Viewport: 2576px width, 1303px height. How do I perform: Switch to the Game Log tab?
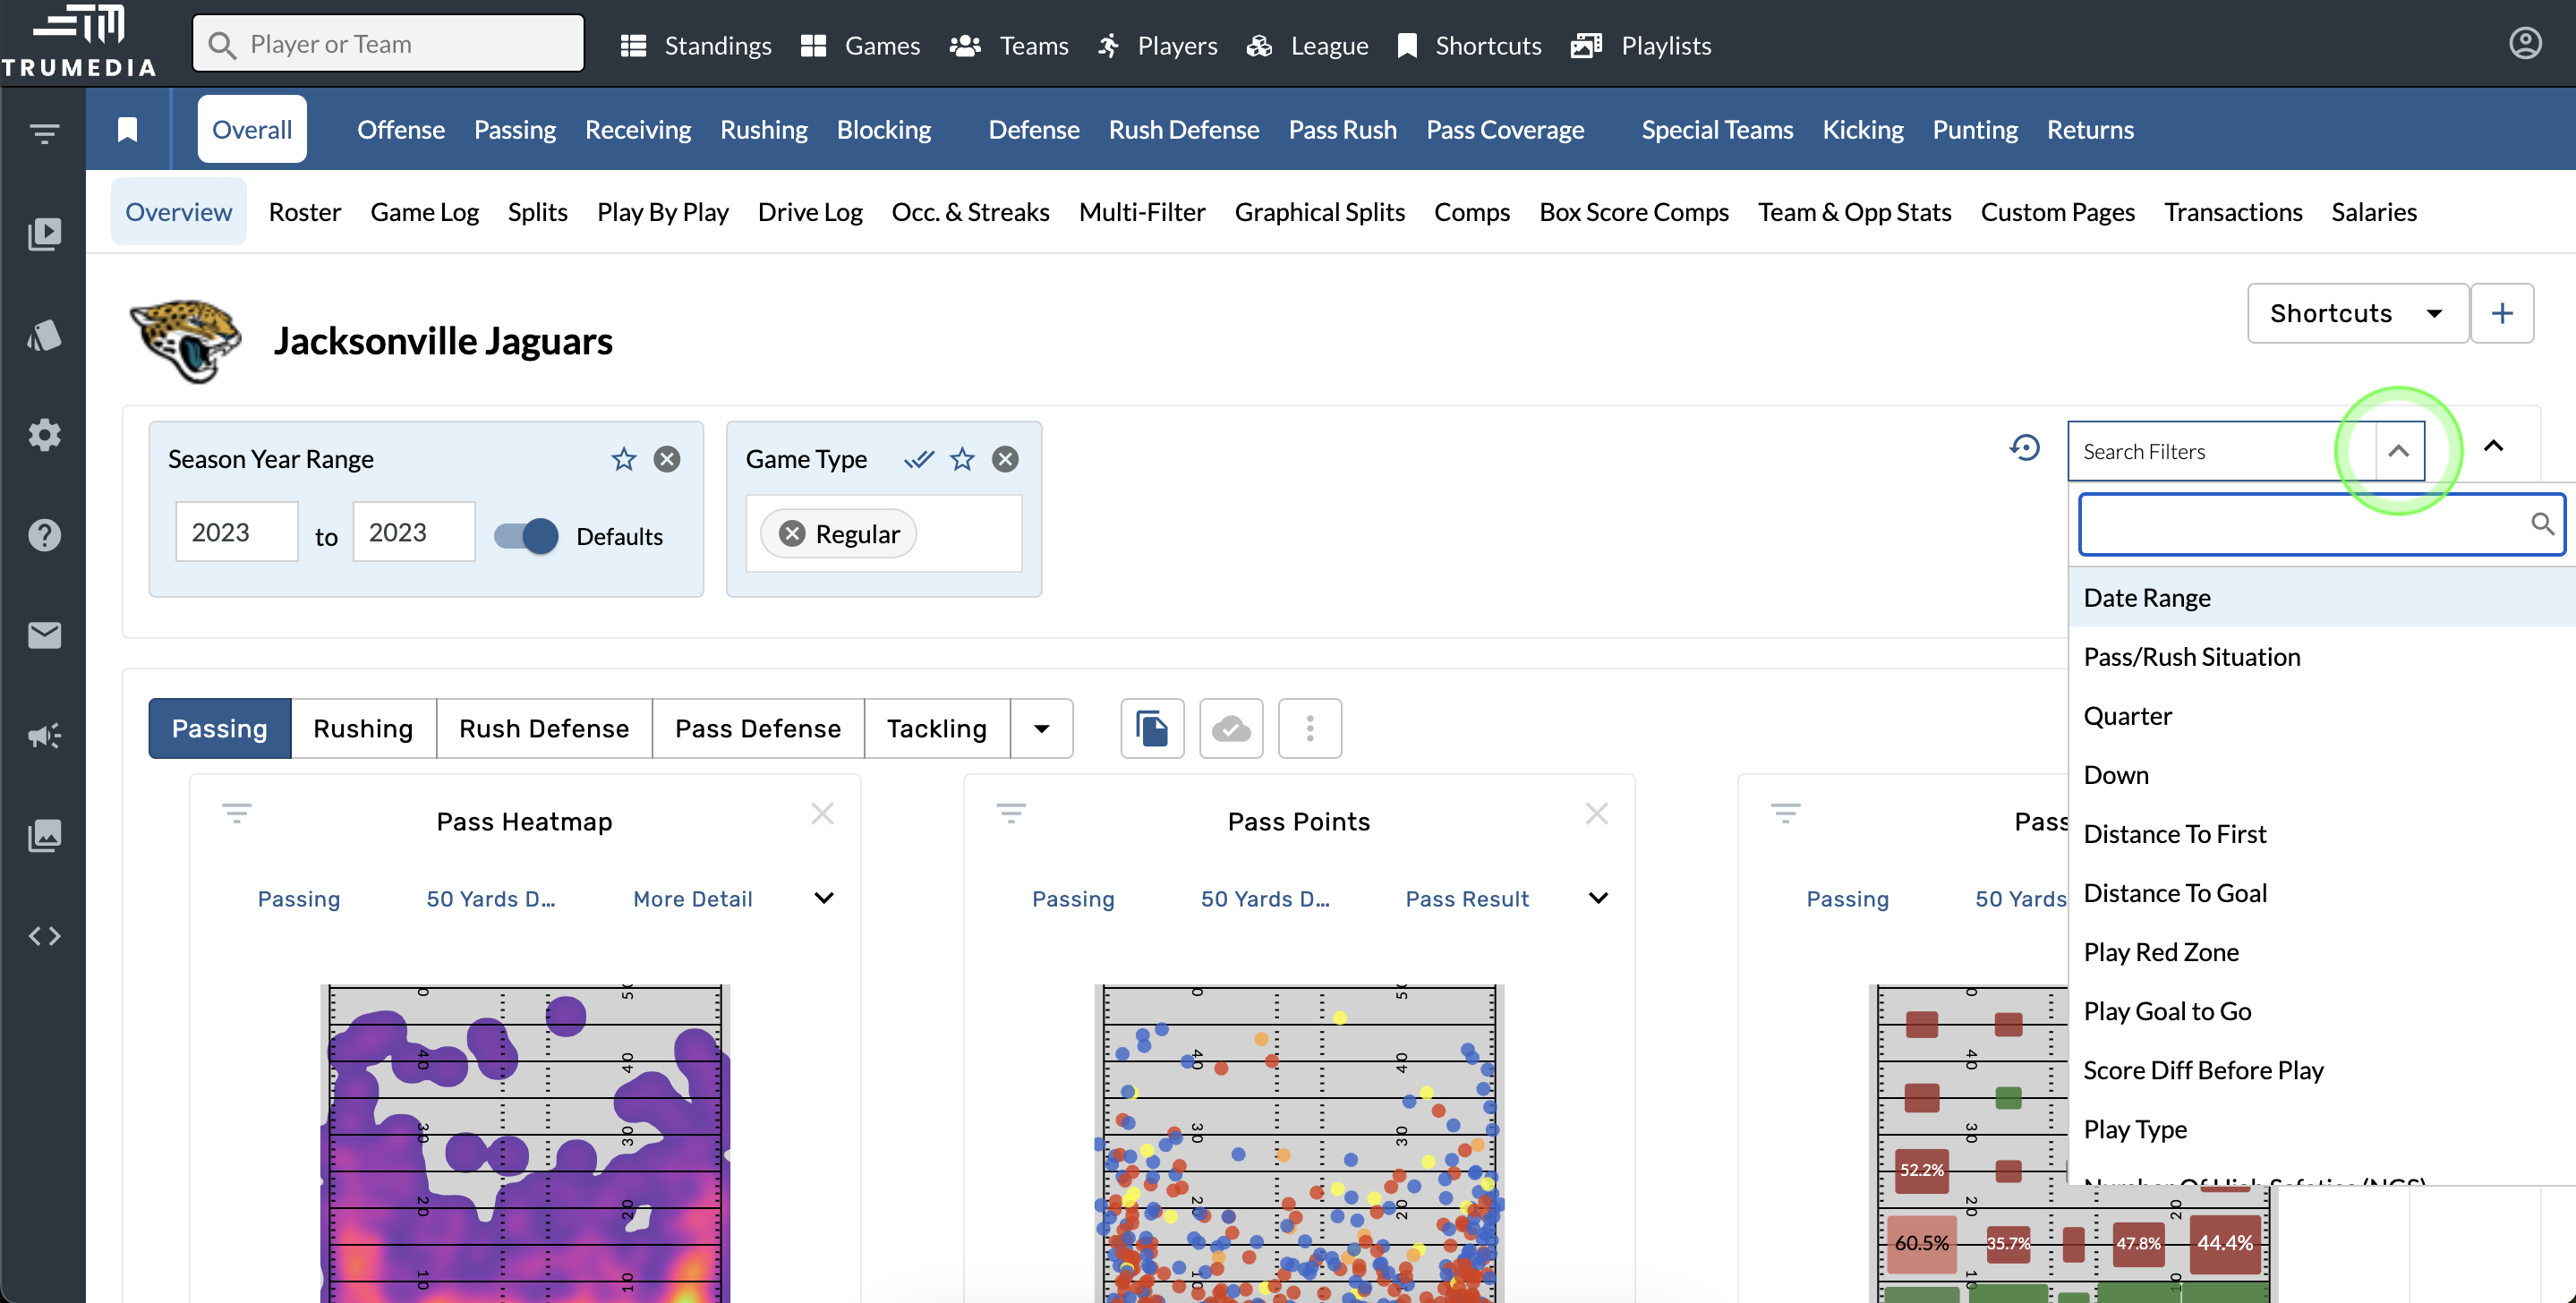[424, 212]
